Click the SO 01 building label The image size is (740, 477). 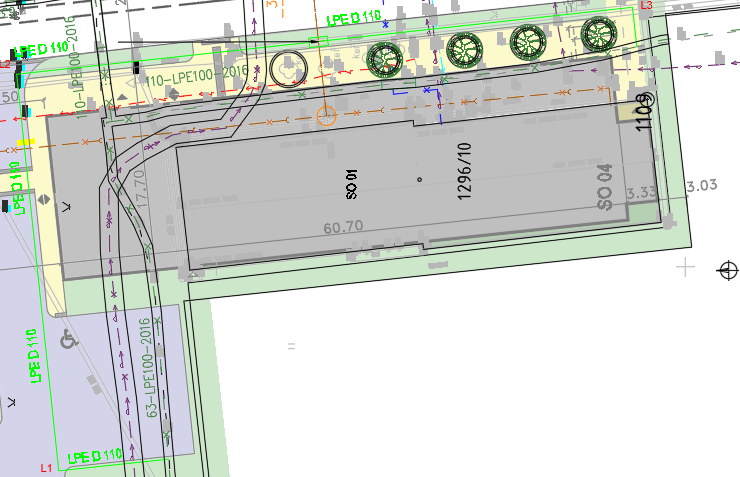tap(352, 181)
